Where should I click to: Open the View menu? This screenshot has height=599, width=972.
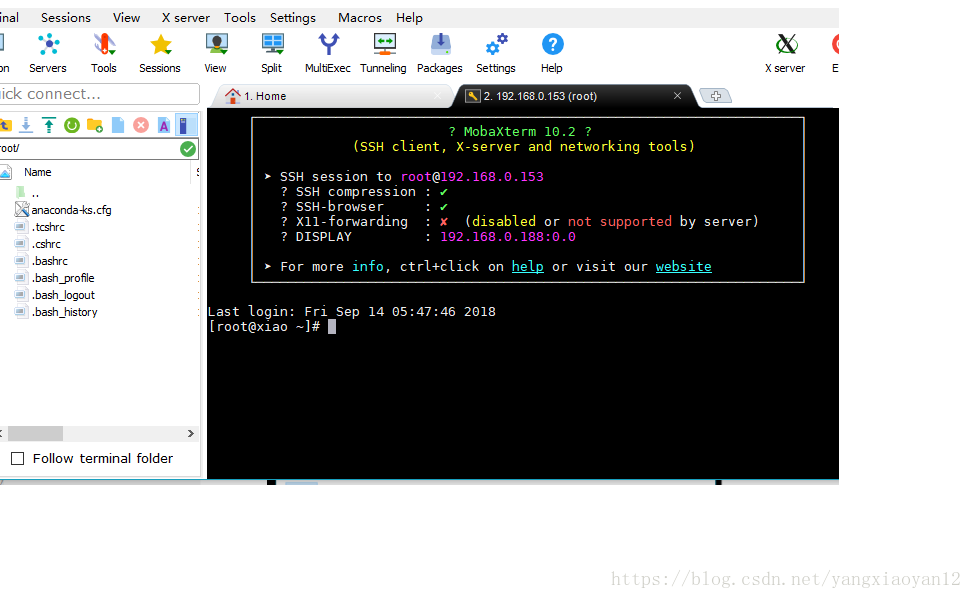point(126,17)
